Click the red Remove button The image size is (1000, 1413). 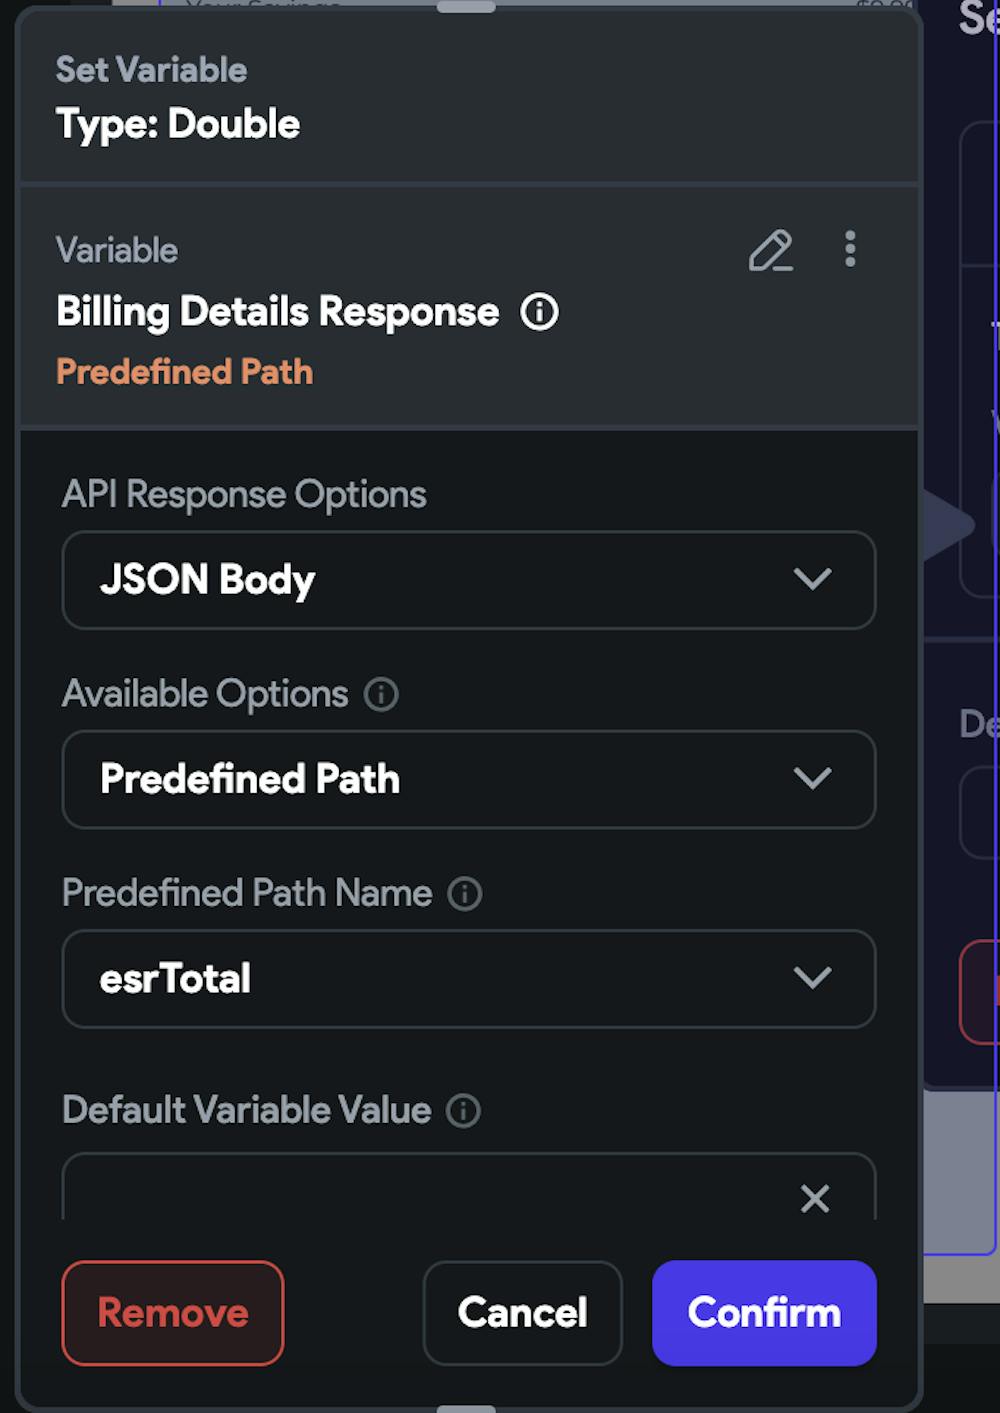tap(173, 1313)
